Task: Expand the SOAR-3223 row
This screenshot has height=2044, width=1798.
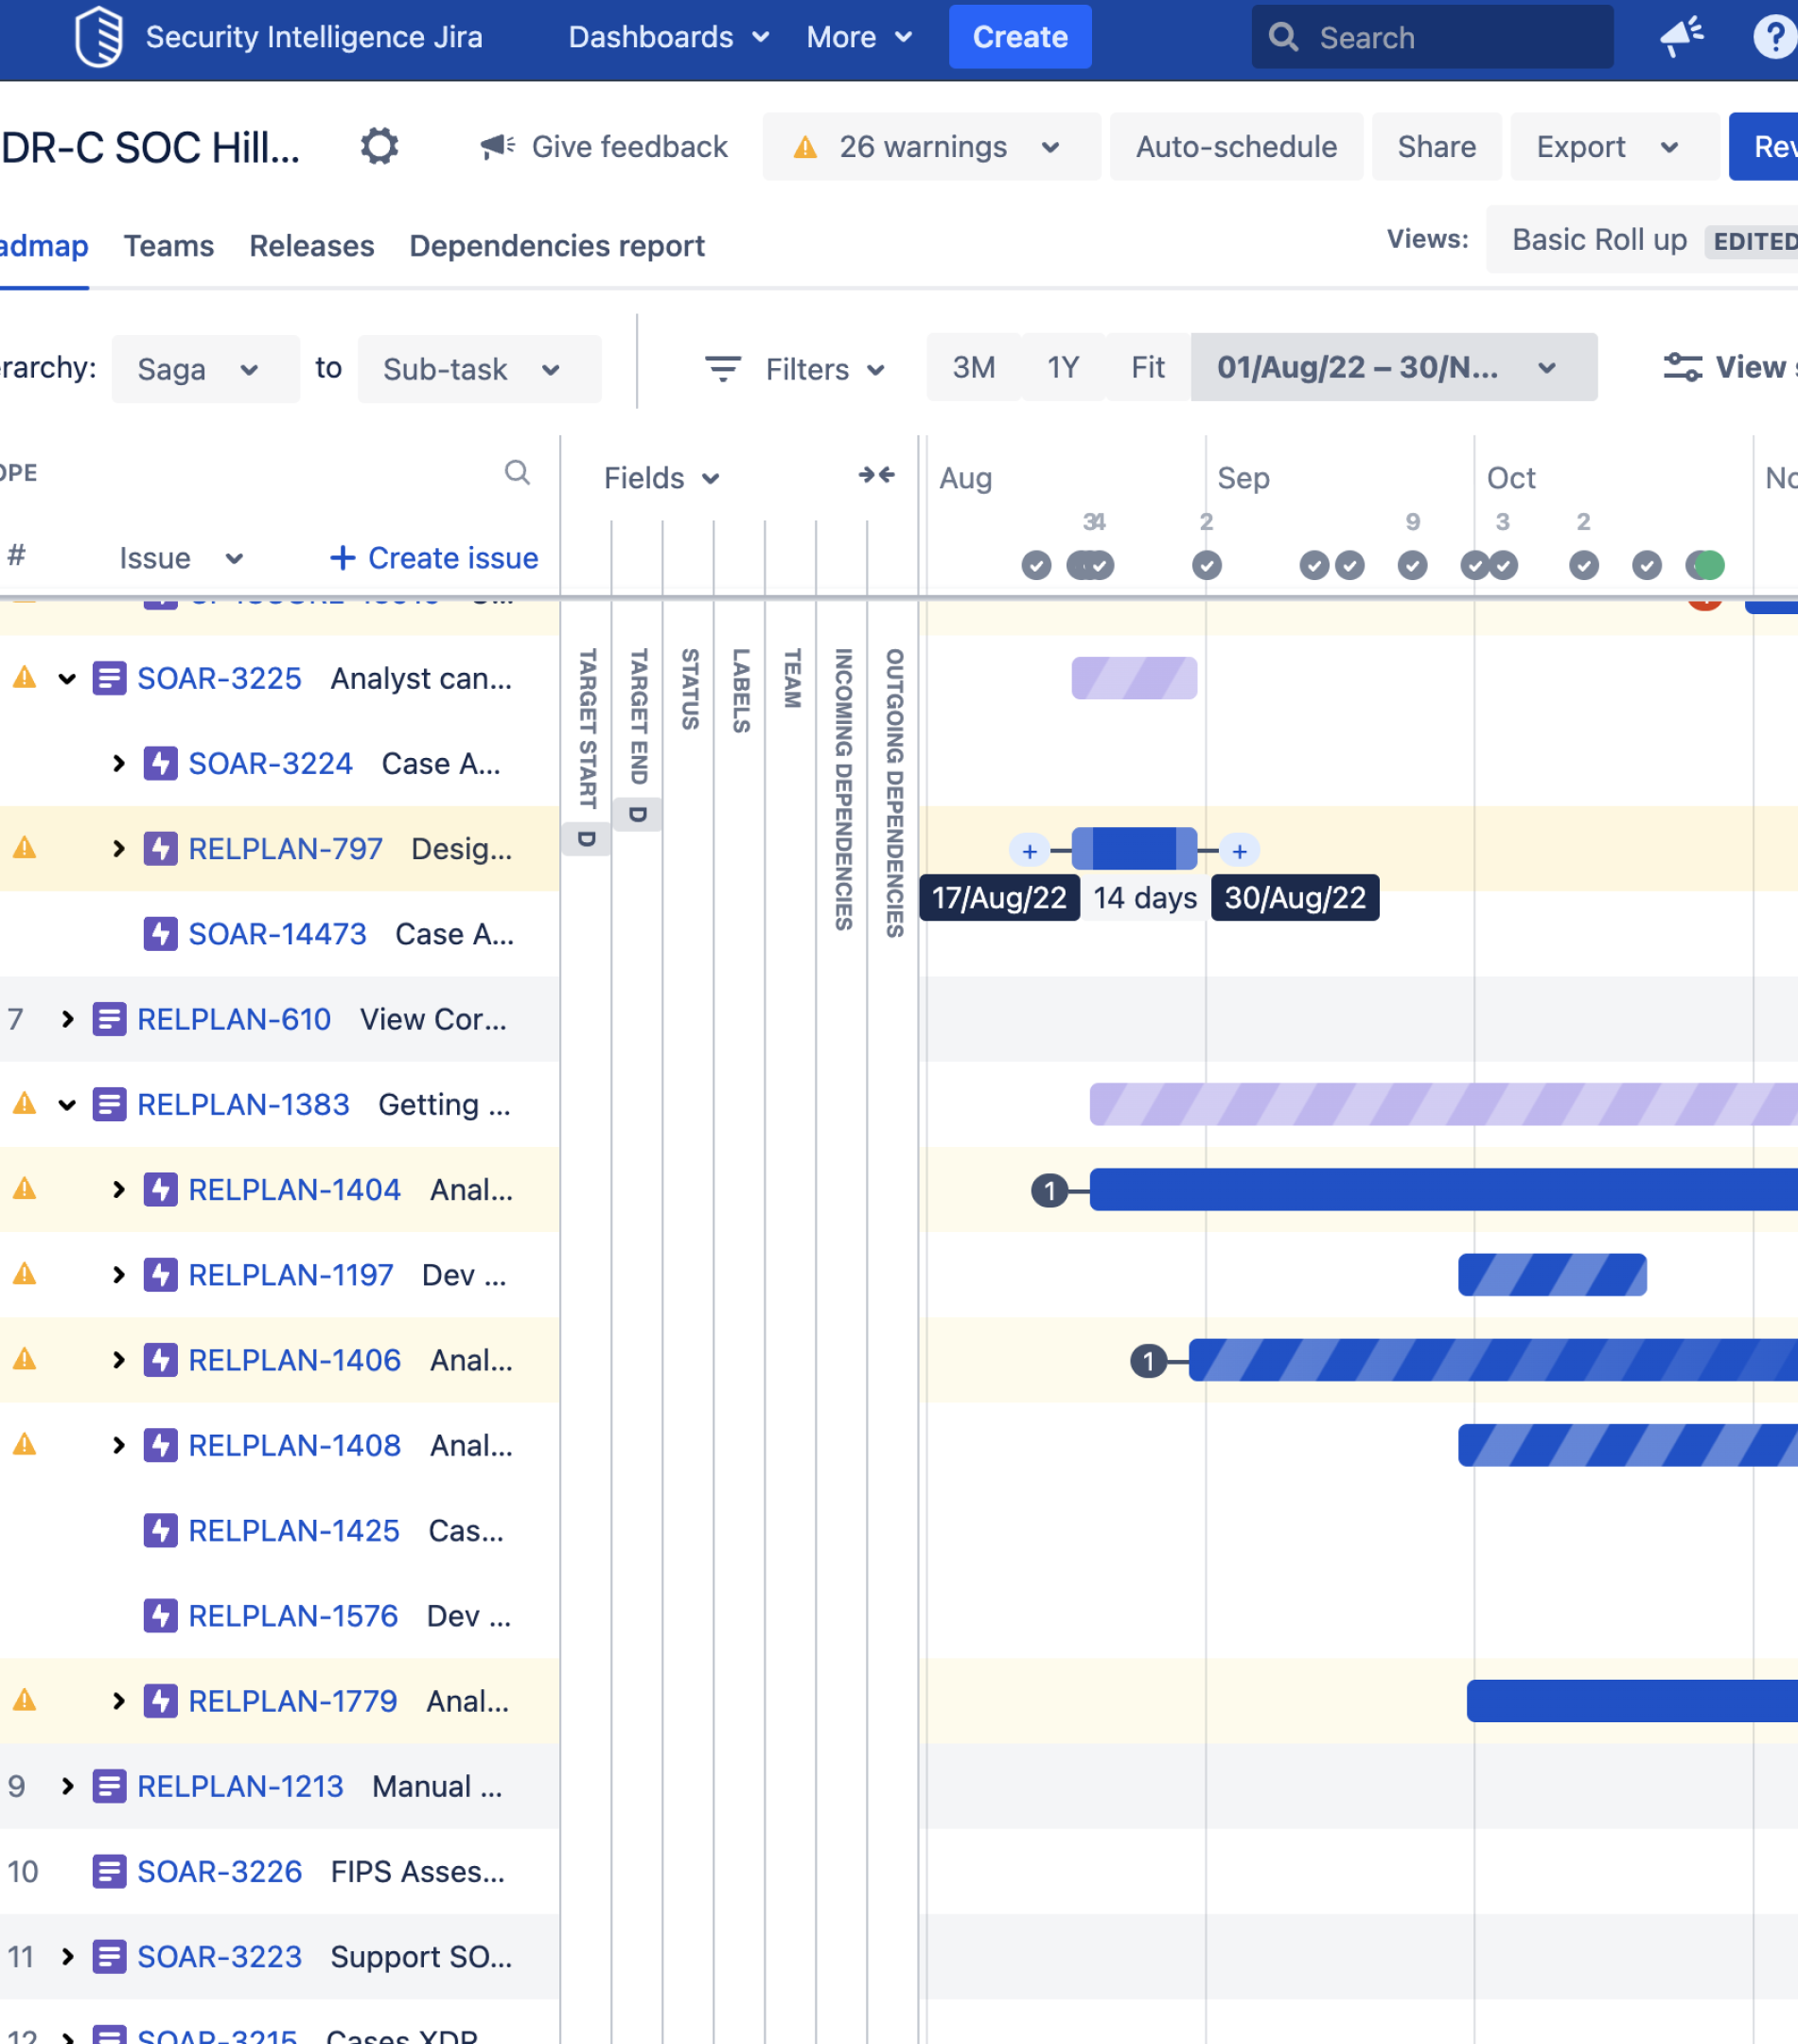Action: (67, 1956)
